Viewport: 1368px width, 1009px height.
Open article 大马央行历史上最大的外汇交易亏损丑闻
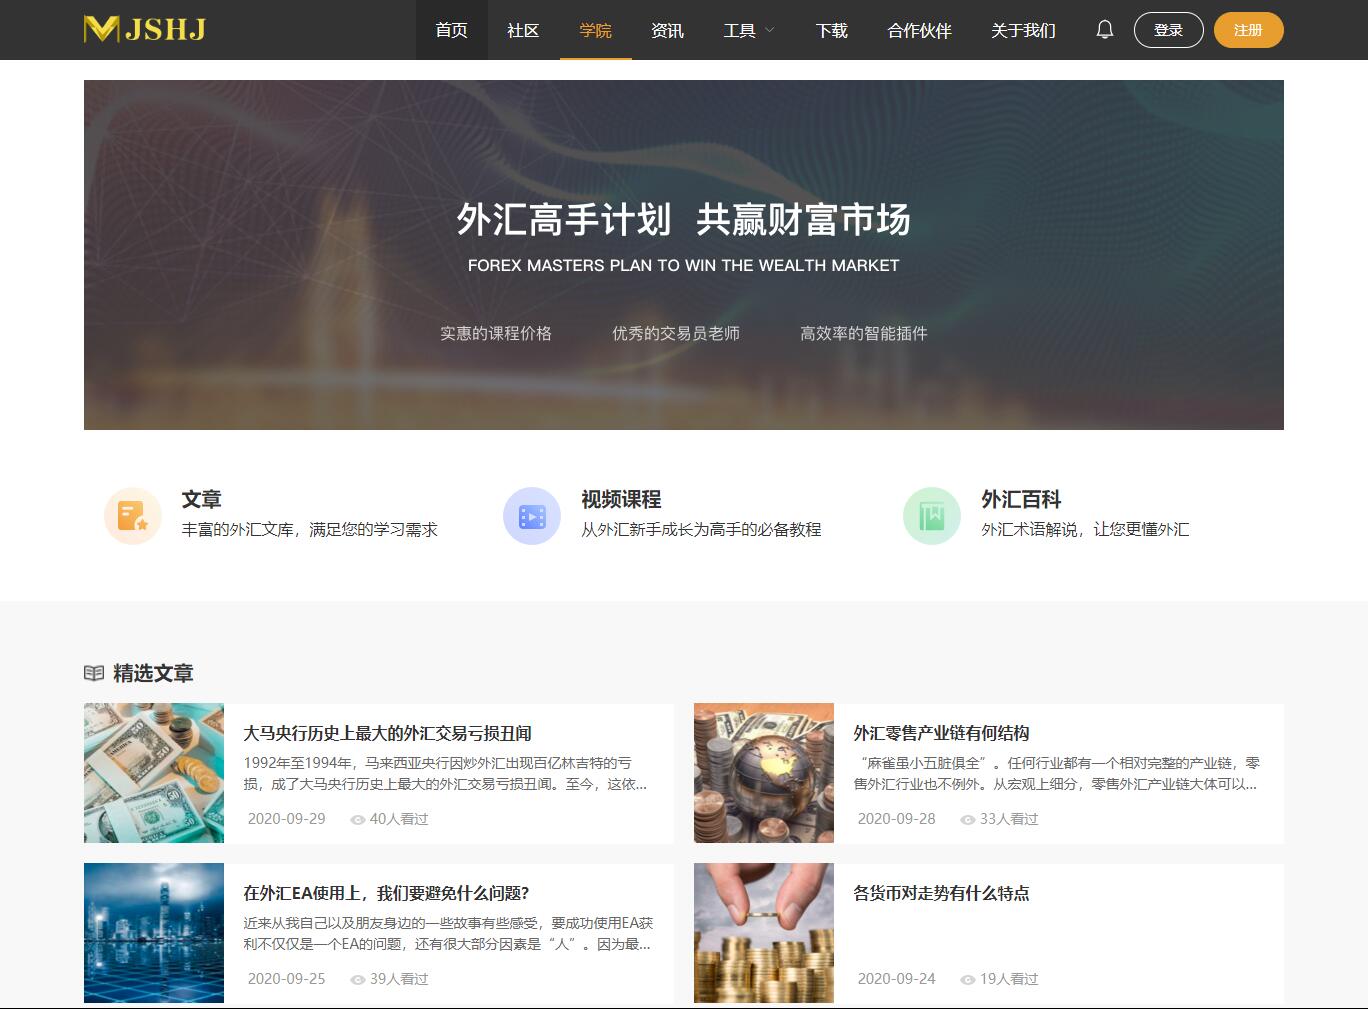click(x=387, y=733)
